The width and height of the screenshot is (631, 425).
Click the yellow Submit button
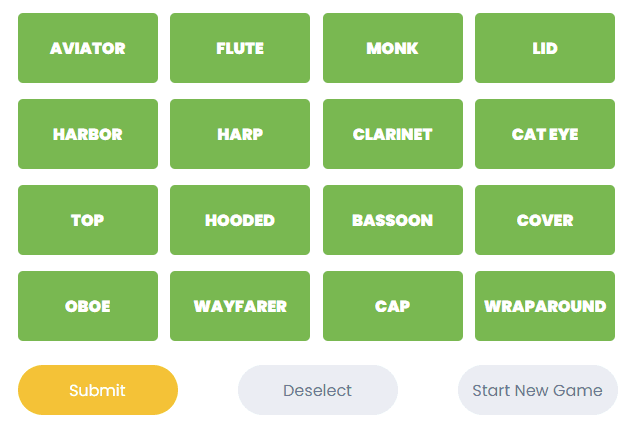point(98,390)
